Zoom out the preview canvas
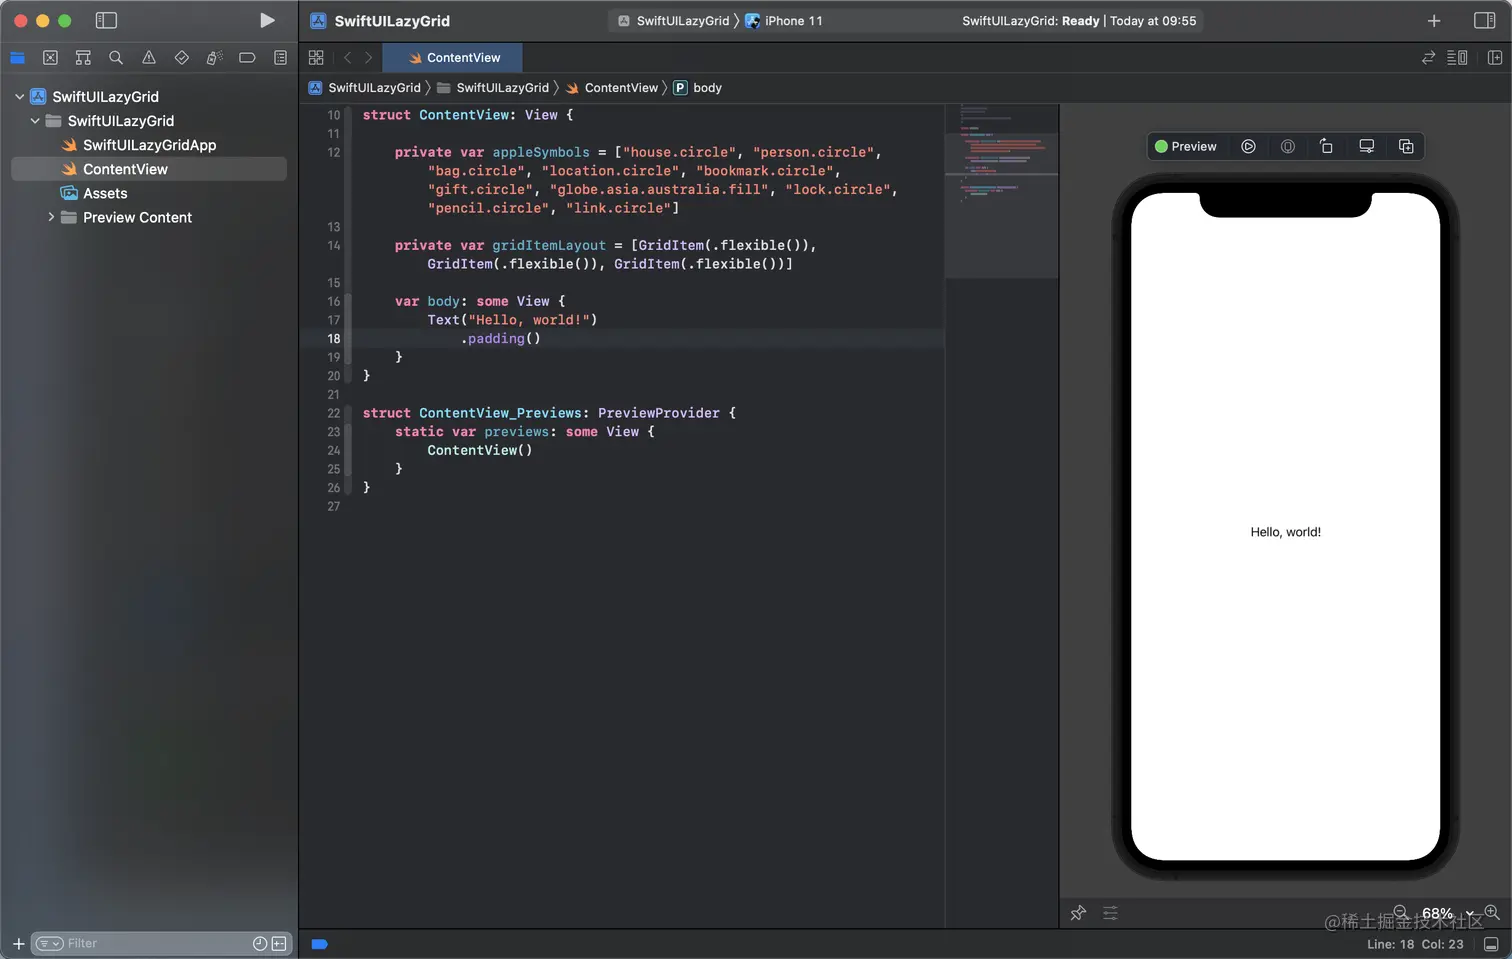Image resolution: width=1512 pixels, height=959 pixels. (x=1401, y=912)
